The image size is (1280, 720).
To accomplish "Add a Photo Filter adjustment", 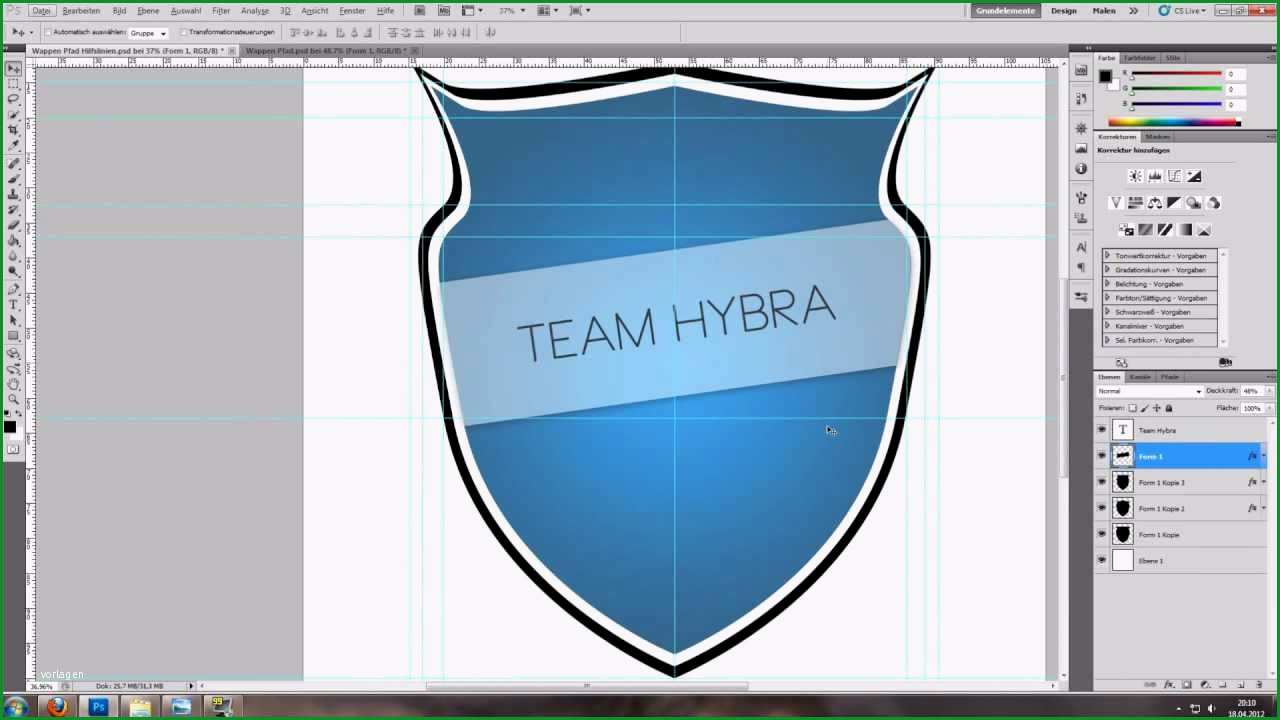I will pos(1193,203).
